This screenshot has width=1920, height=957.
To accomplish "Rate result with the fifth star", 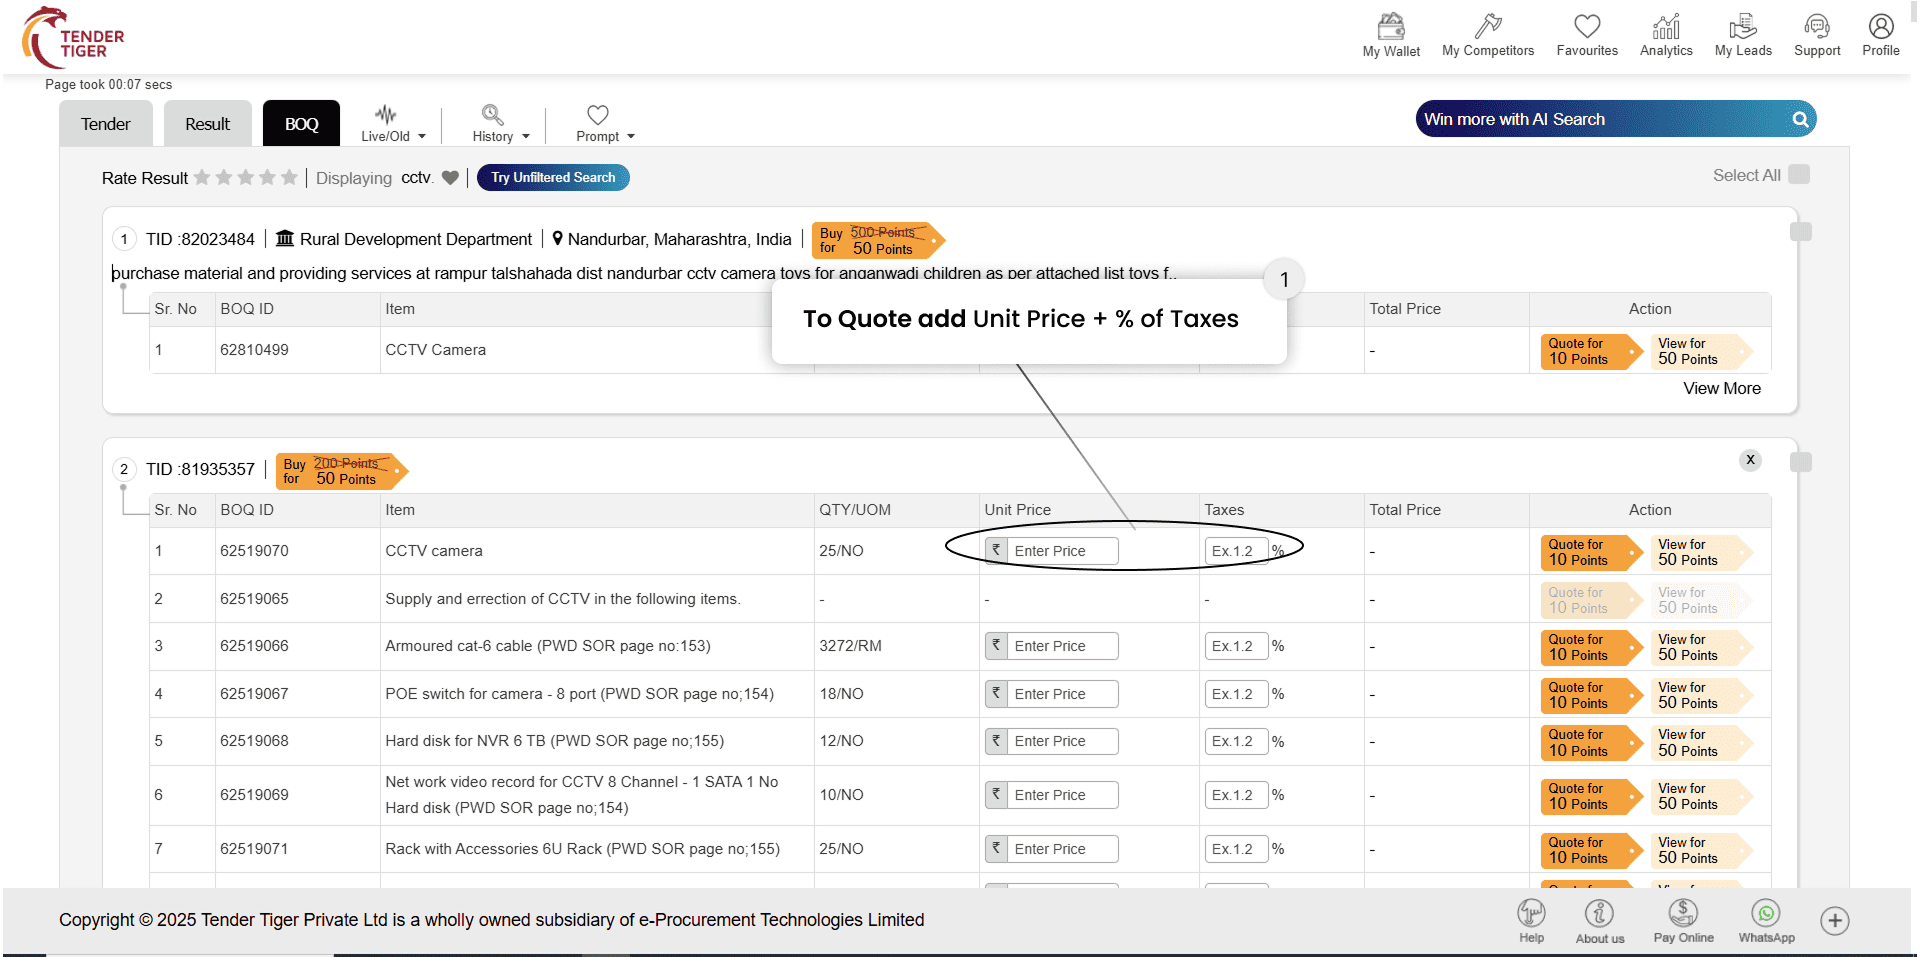I will (x=289, y=178).
